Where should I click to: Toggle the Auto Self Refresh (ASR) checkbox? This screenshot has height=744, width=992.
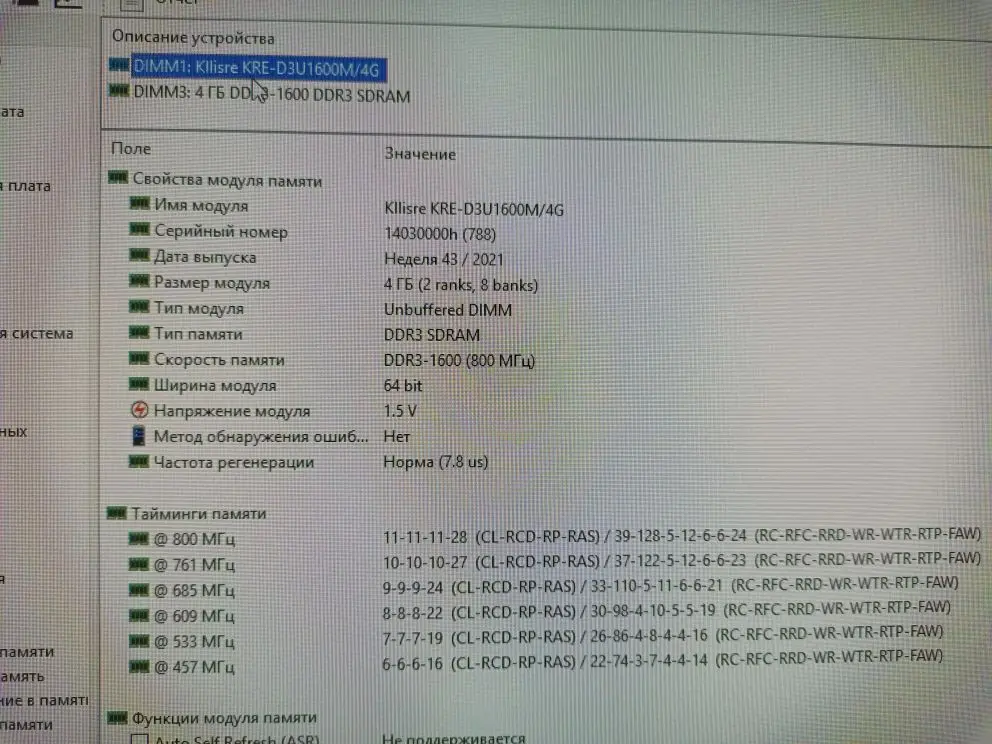tap(139, 739)
